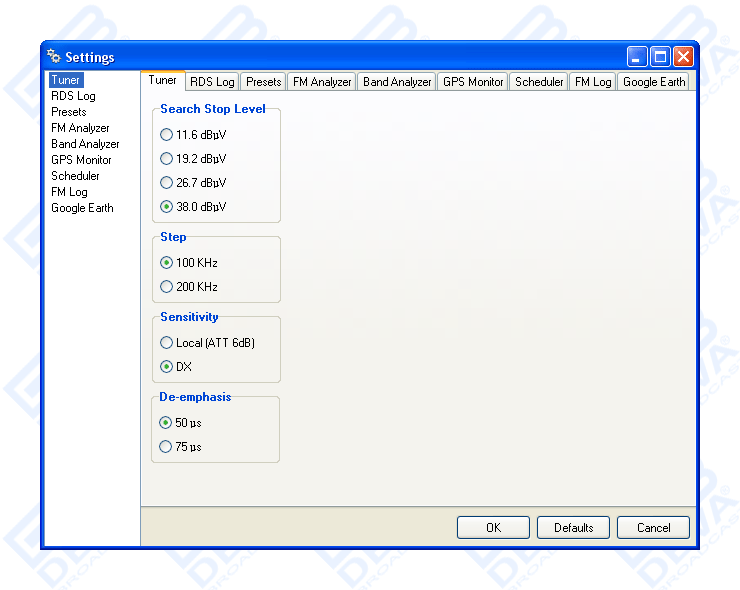Select RDS Log in the left sidebar
Image resolution: width=740 pixels, height=590 pixels.
(x=73, y=96)
